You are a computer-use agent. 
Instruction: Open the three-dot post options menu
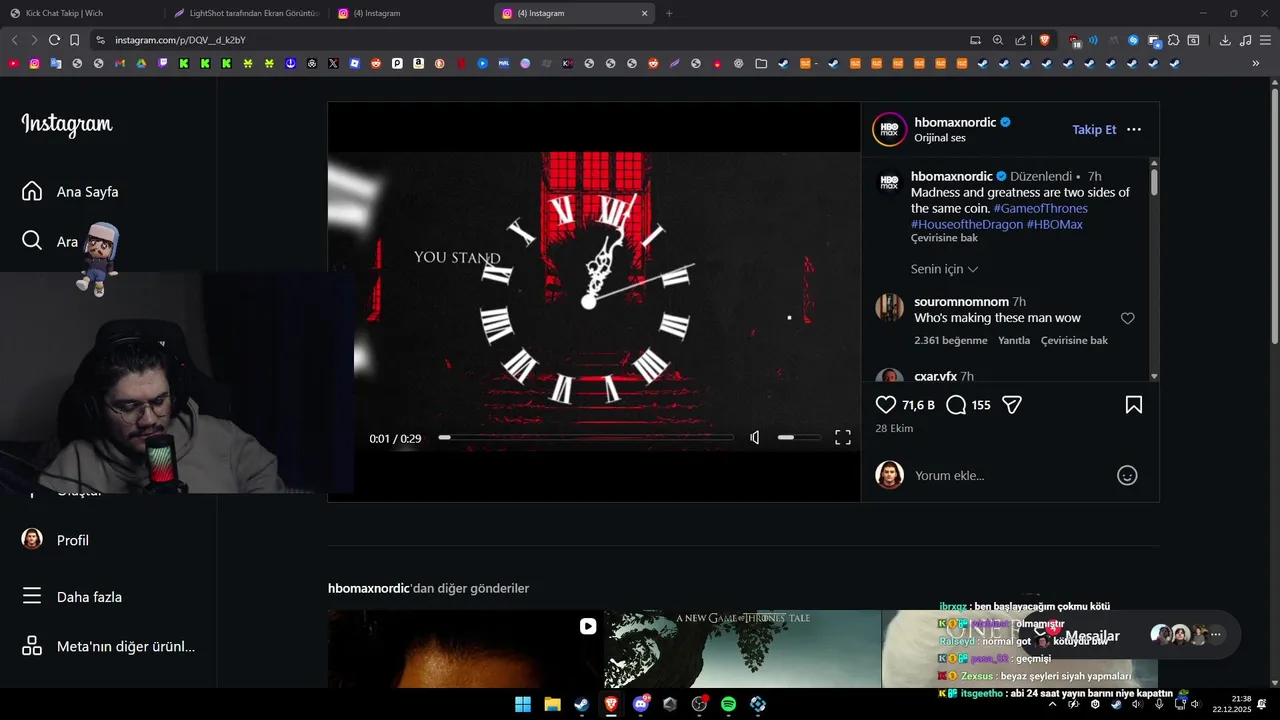[1134, 130]
